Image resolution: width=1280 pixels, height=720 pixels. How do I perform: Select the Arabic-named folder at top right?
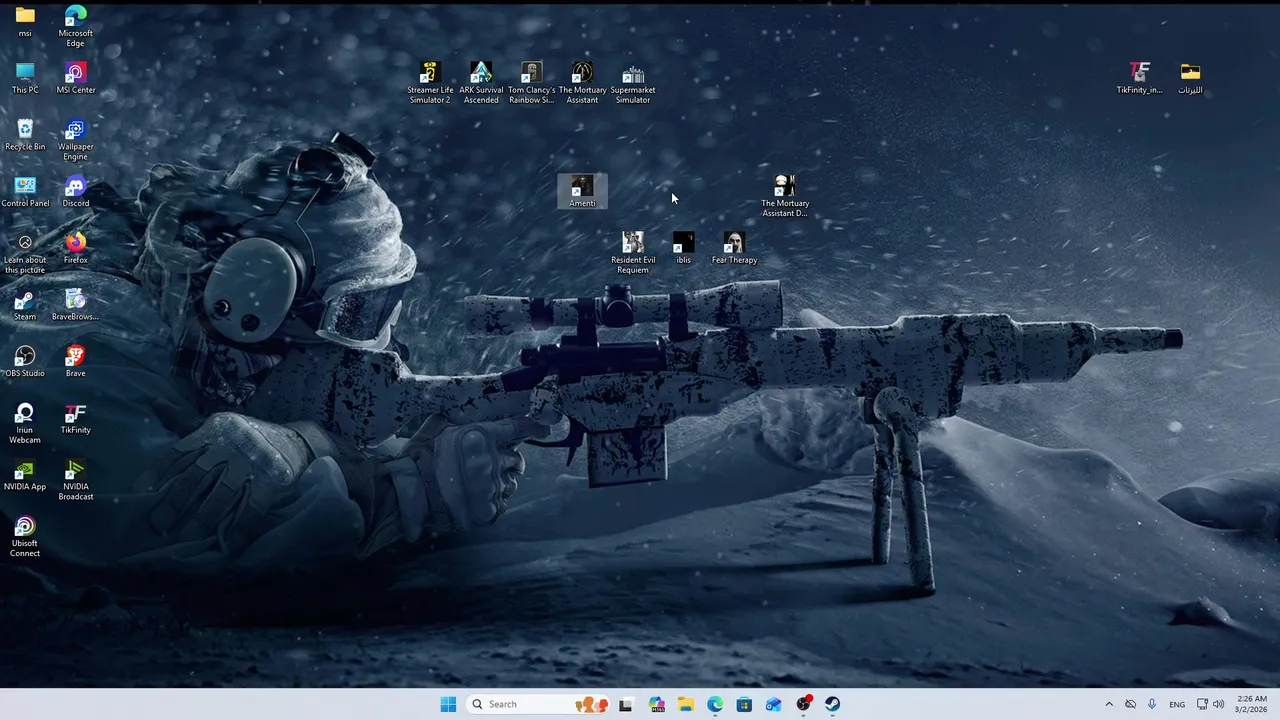point(1190,78)
